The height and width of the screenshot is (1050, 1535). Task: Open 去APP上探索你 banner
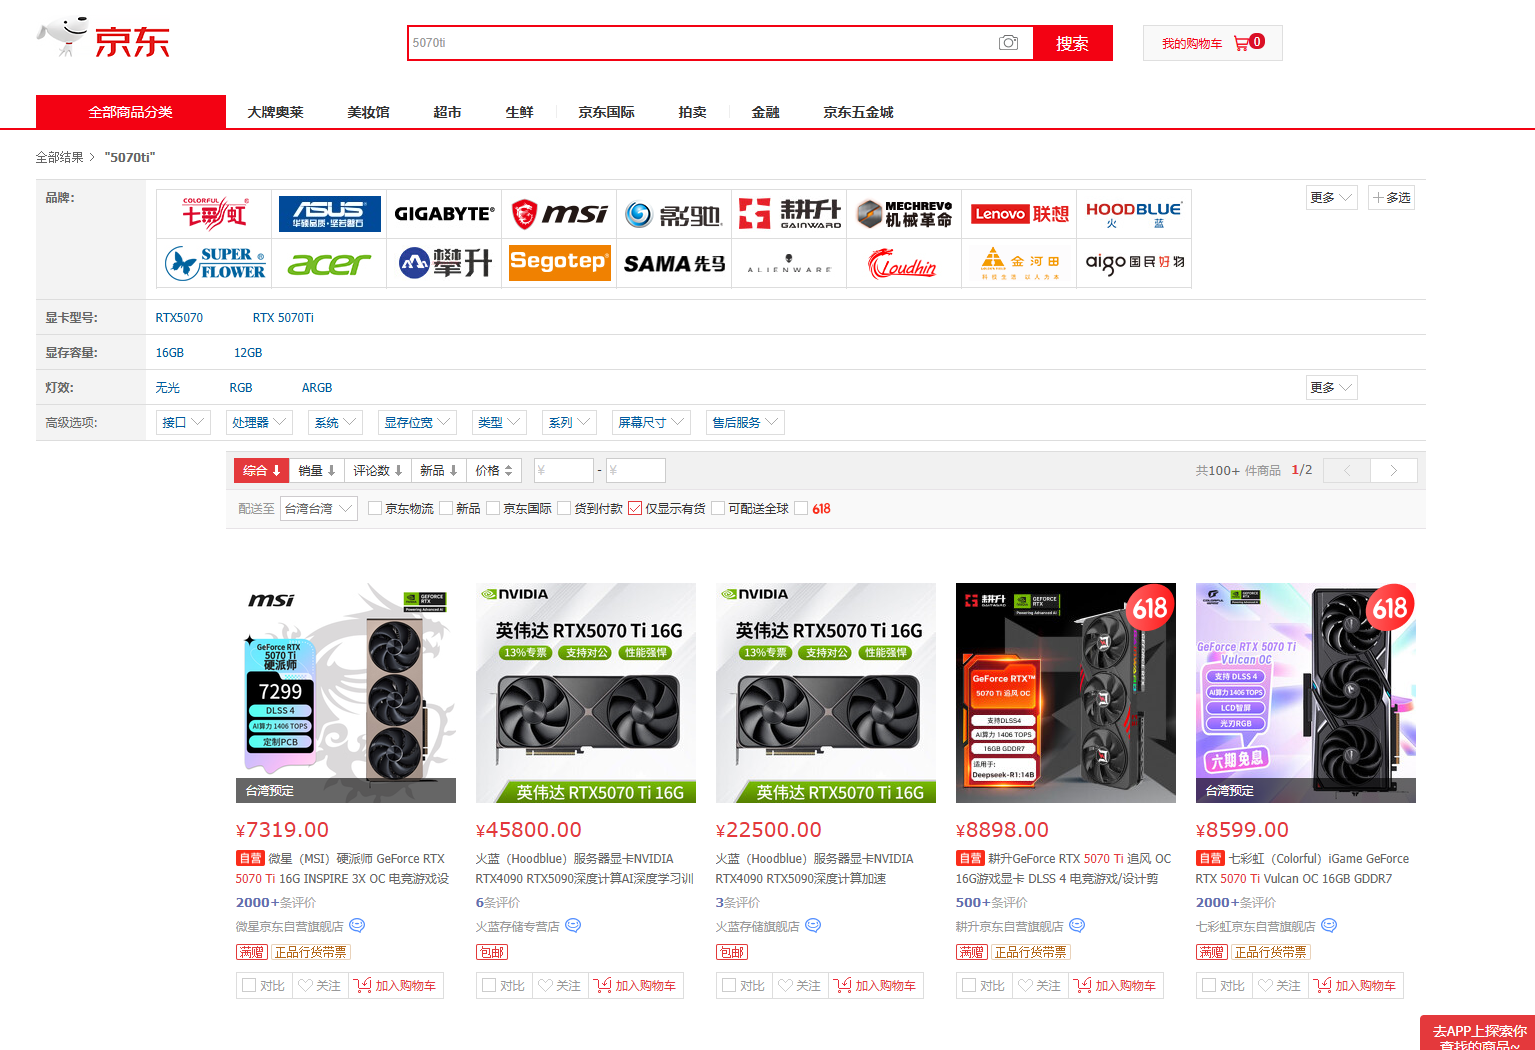tap(1478, 1034)
